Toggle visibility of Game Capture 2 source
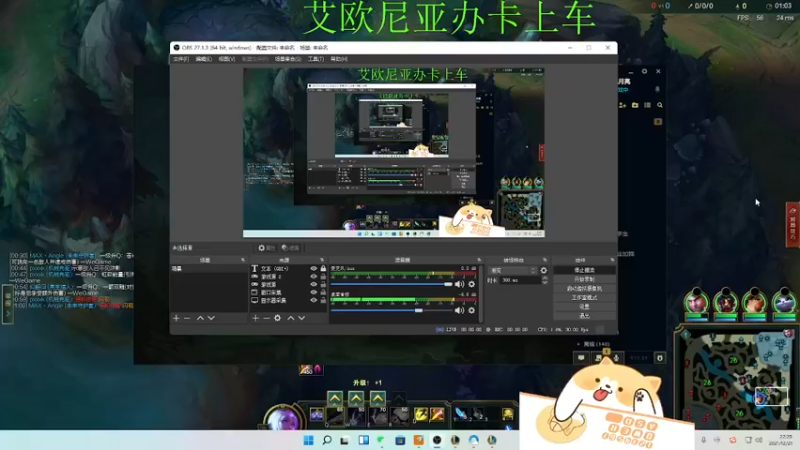 click(314, 277)
